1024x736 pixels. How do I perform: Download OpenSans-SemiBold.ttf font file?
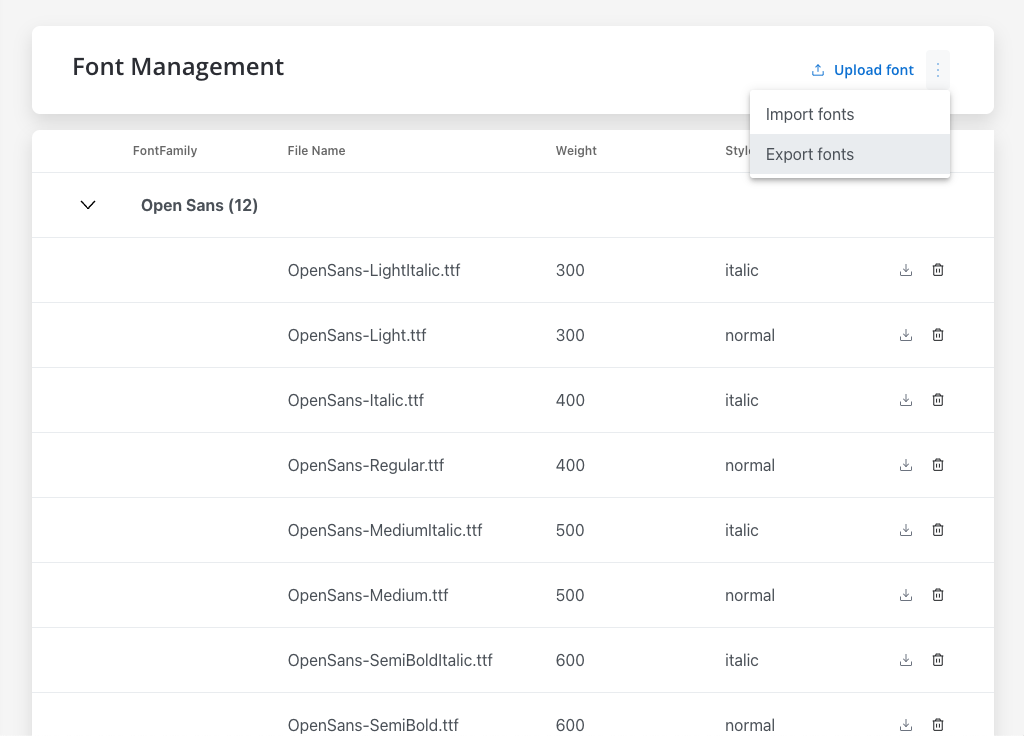coord(906,725)
